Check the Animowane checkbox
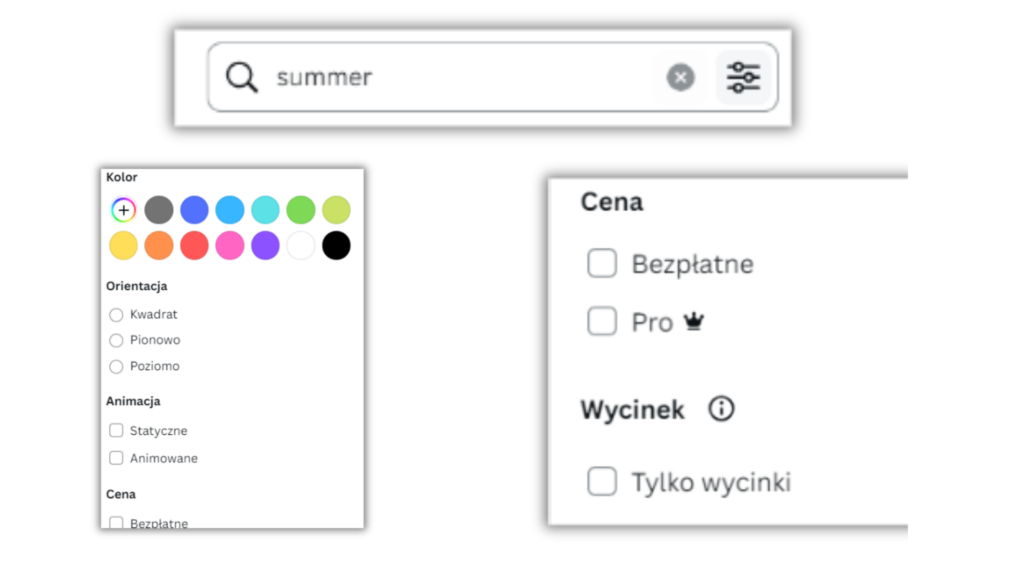 117,459
